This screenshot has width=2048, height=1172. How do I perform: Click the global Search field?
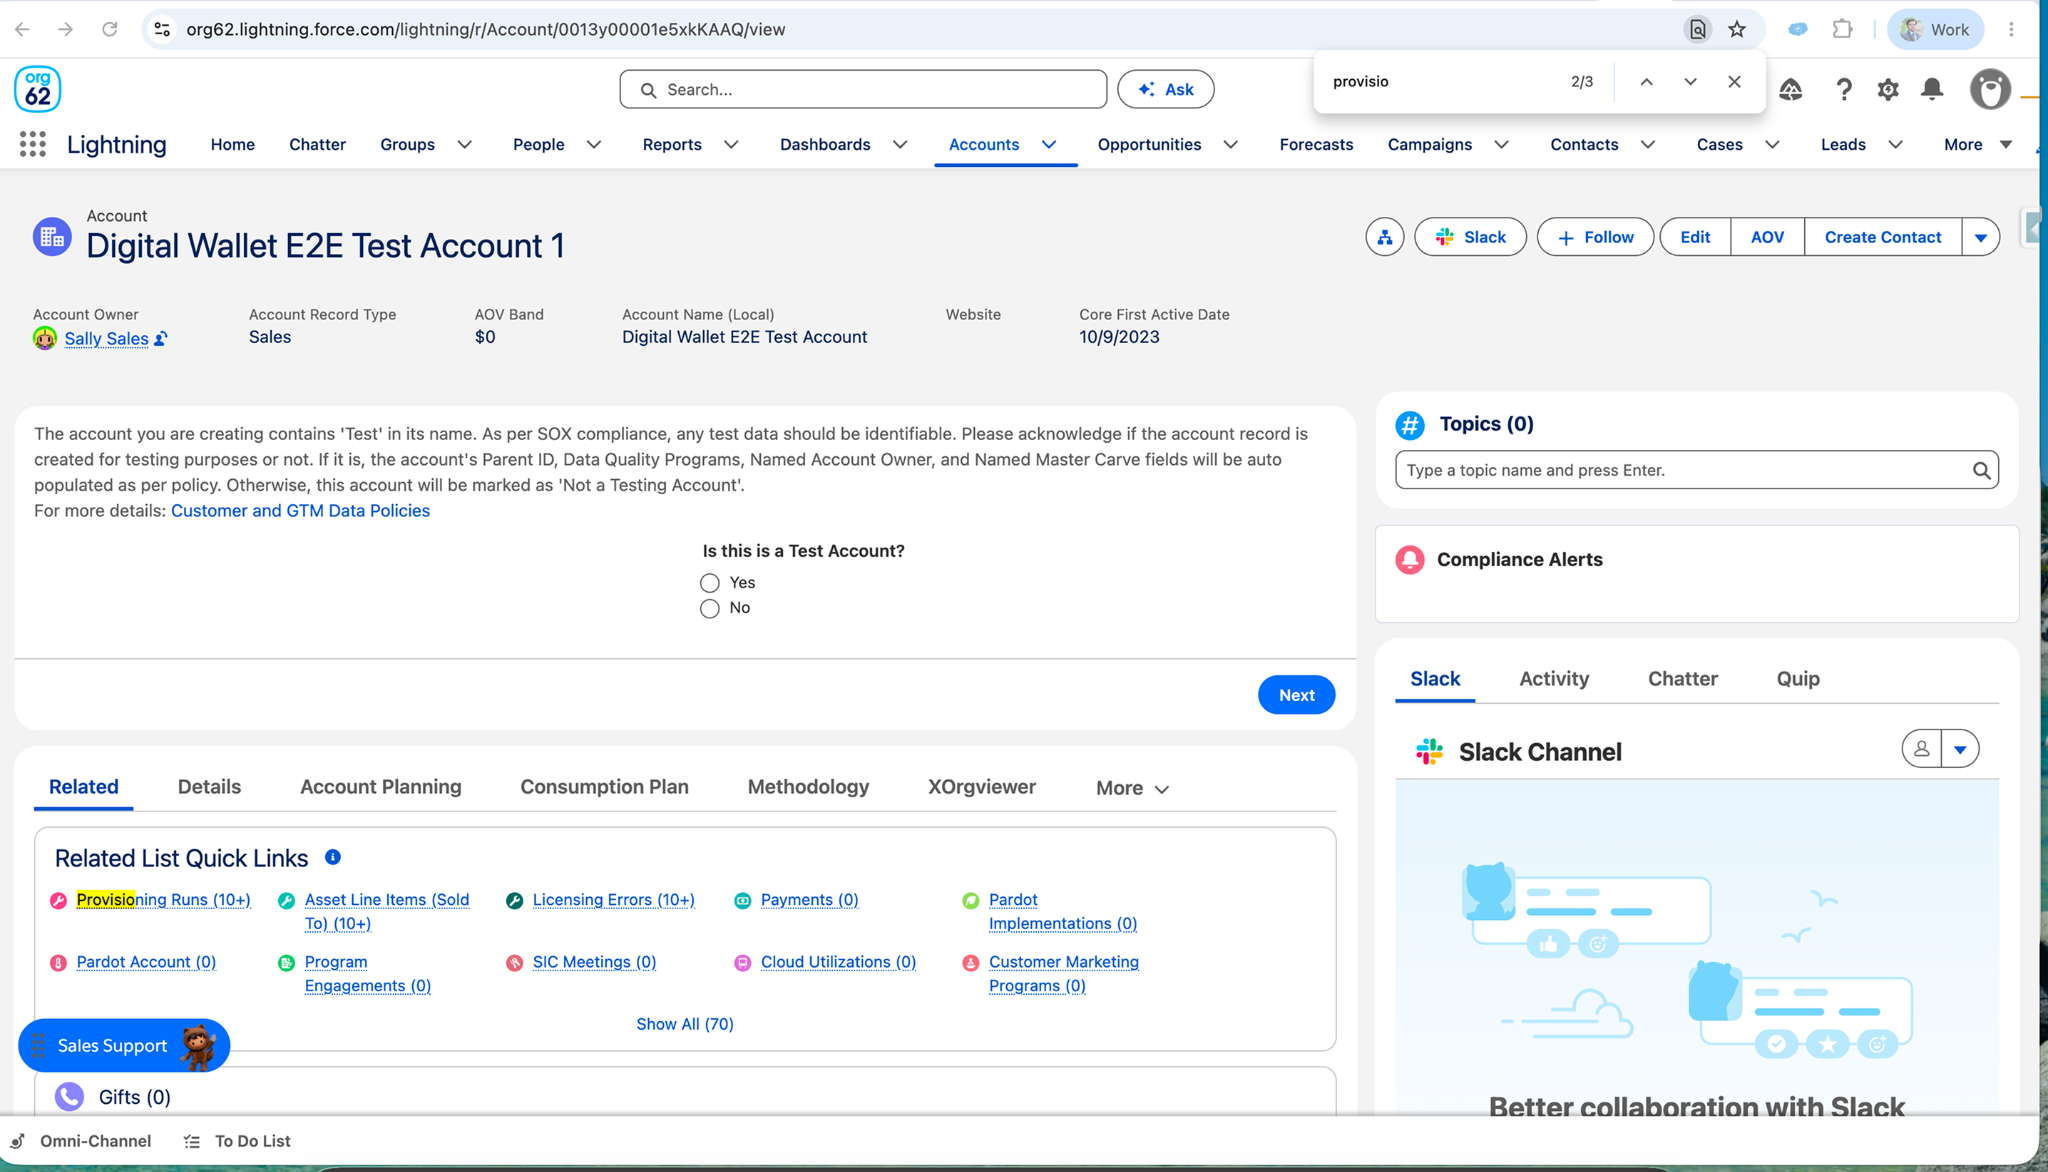pyautogui.click(x=863, y=89)
